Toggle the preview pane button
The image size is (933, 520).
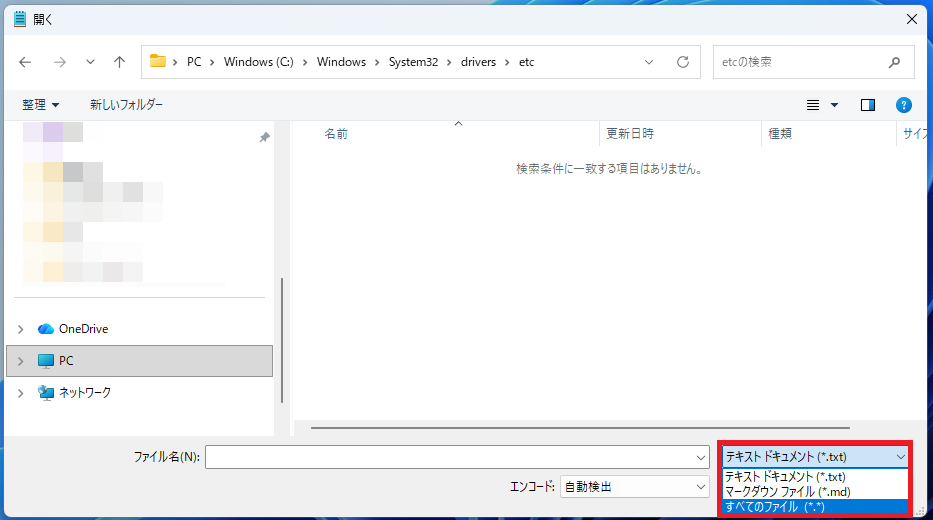pyautogui.click(x=867, y=105)
